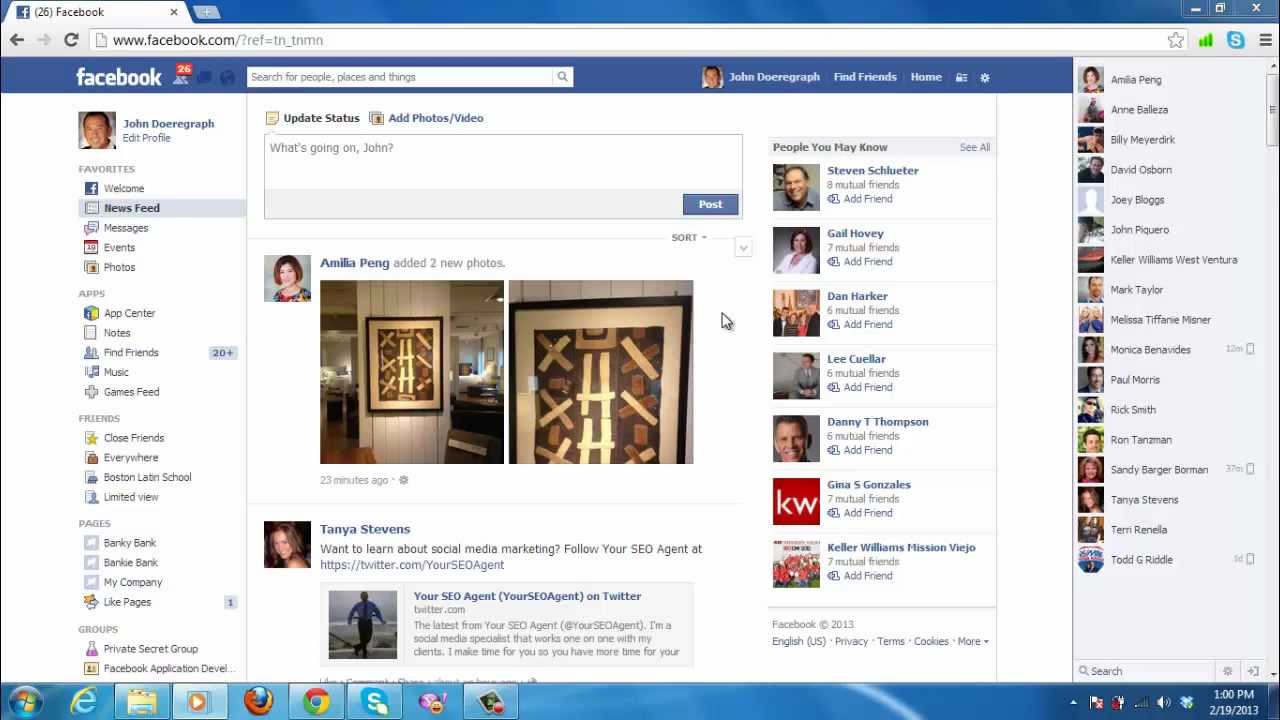Open Private Secret Group

coord(151,649)
